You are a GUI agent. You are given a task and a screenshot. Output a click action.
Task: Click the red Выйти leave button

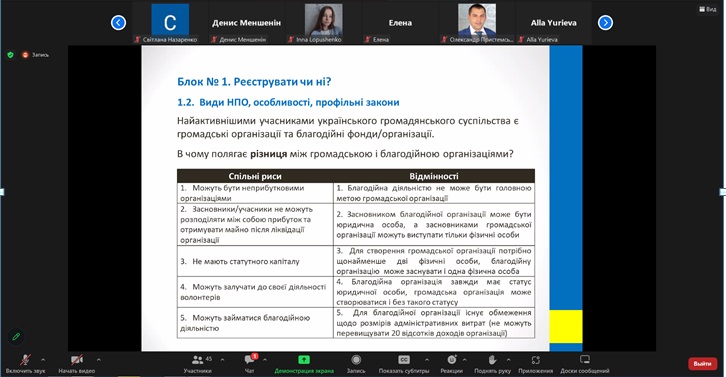click(702, 364)
